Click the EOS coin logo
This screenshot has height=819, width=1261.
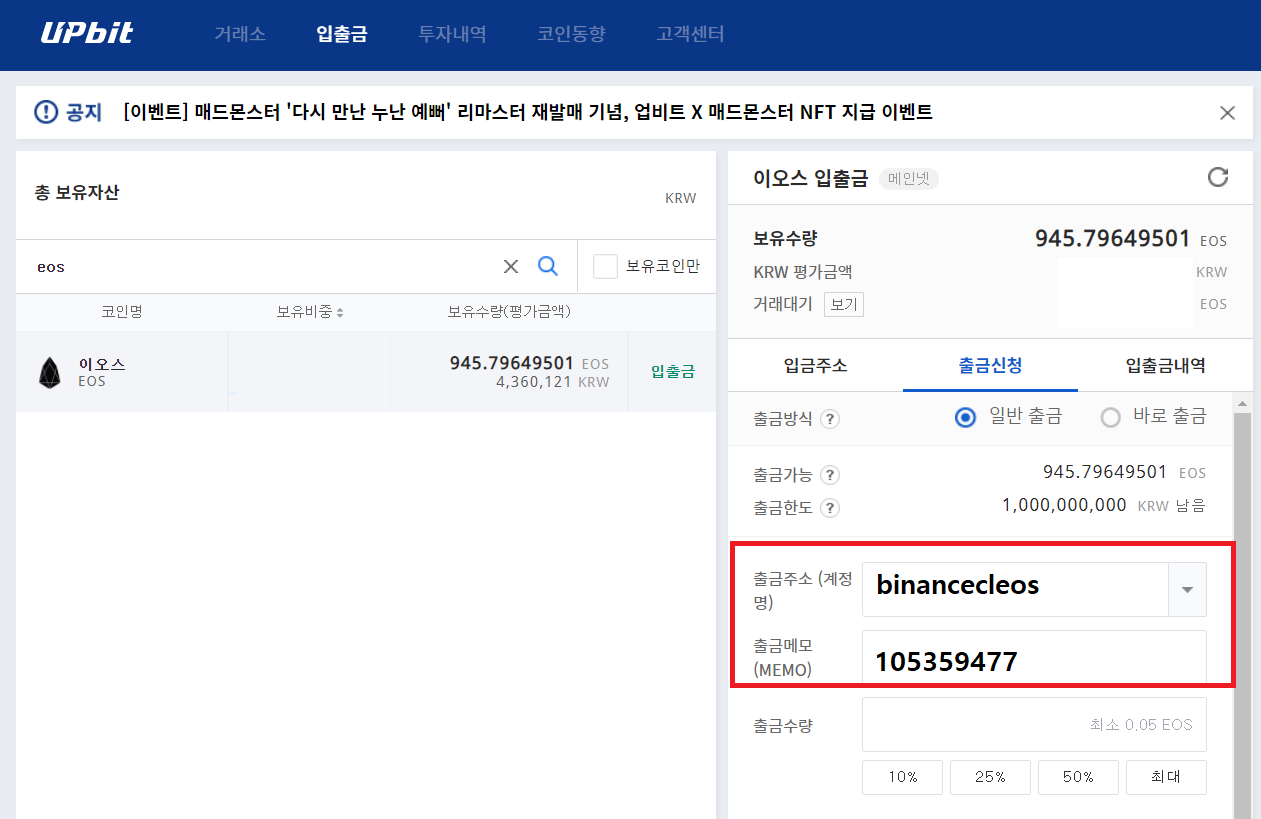tap(50, 372)
